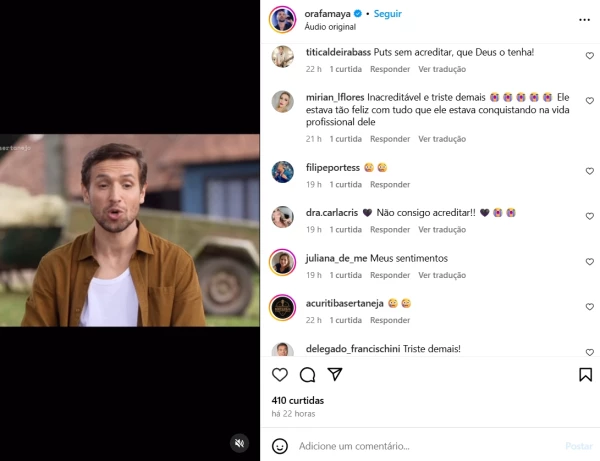This screenshot has width=600, height=461.
Task: Like the post with heart icon
Action: coord(280,374)
